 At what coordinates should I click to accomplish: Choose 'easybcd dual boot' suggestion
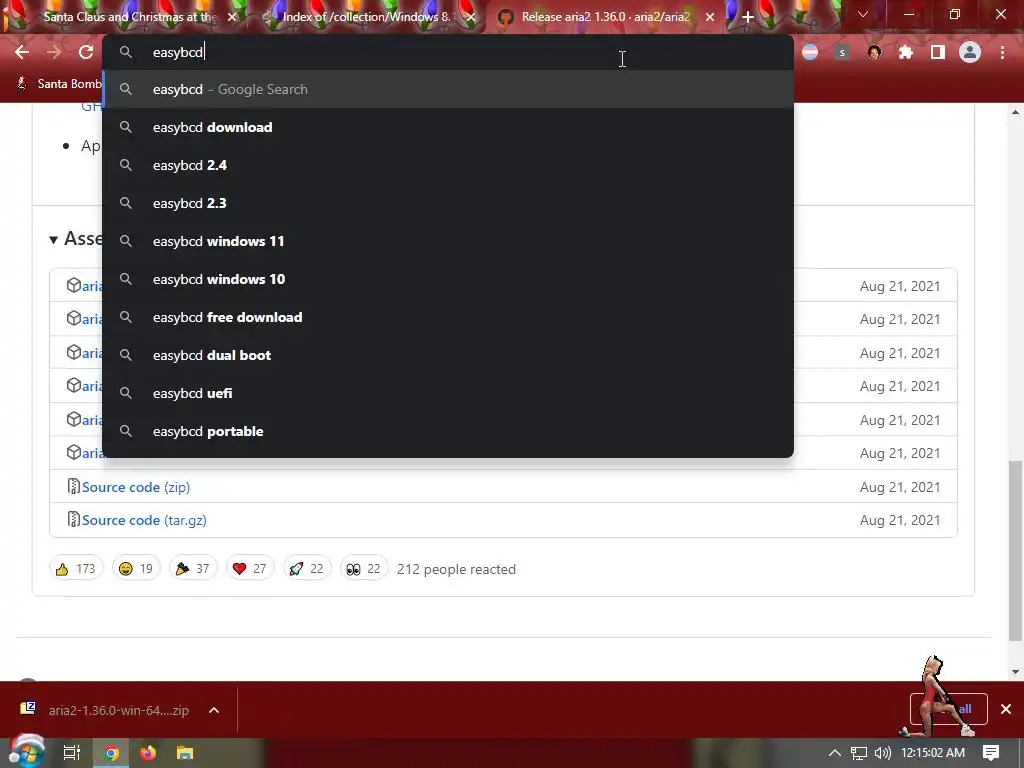tap(448, 355)
